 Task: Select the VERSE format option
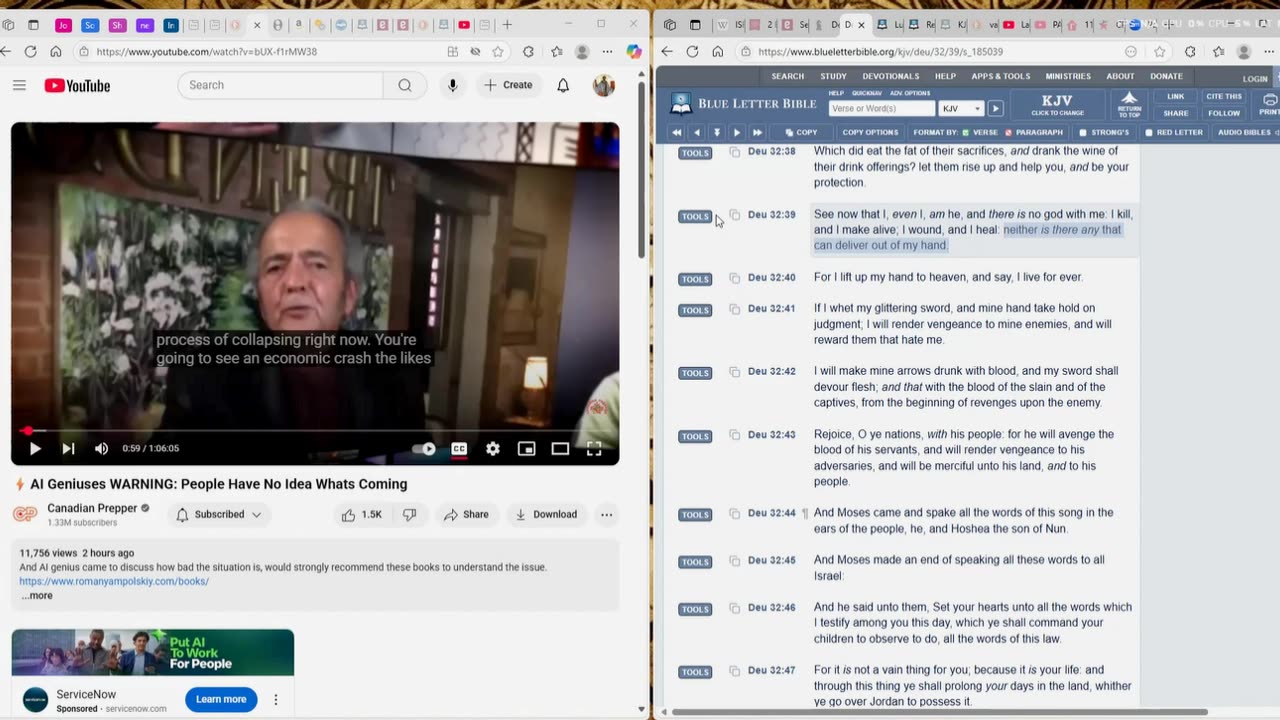pos(980,133)
